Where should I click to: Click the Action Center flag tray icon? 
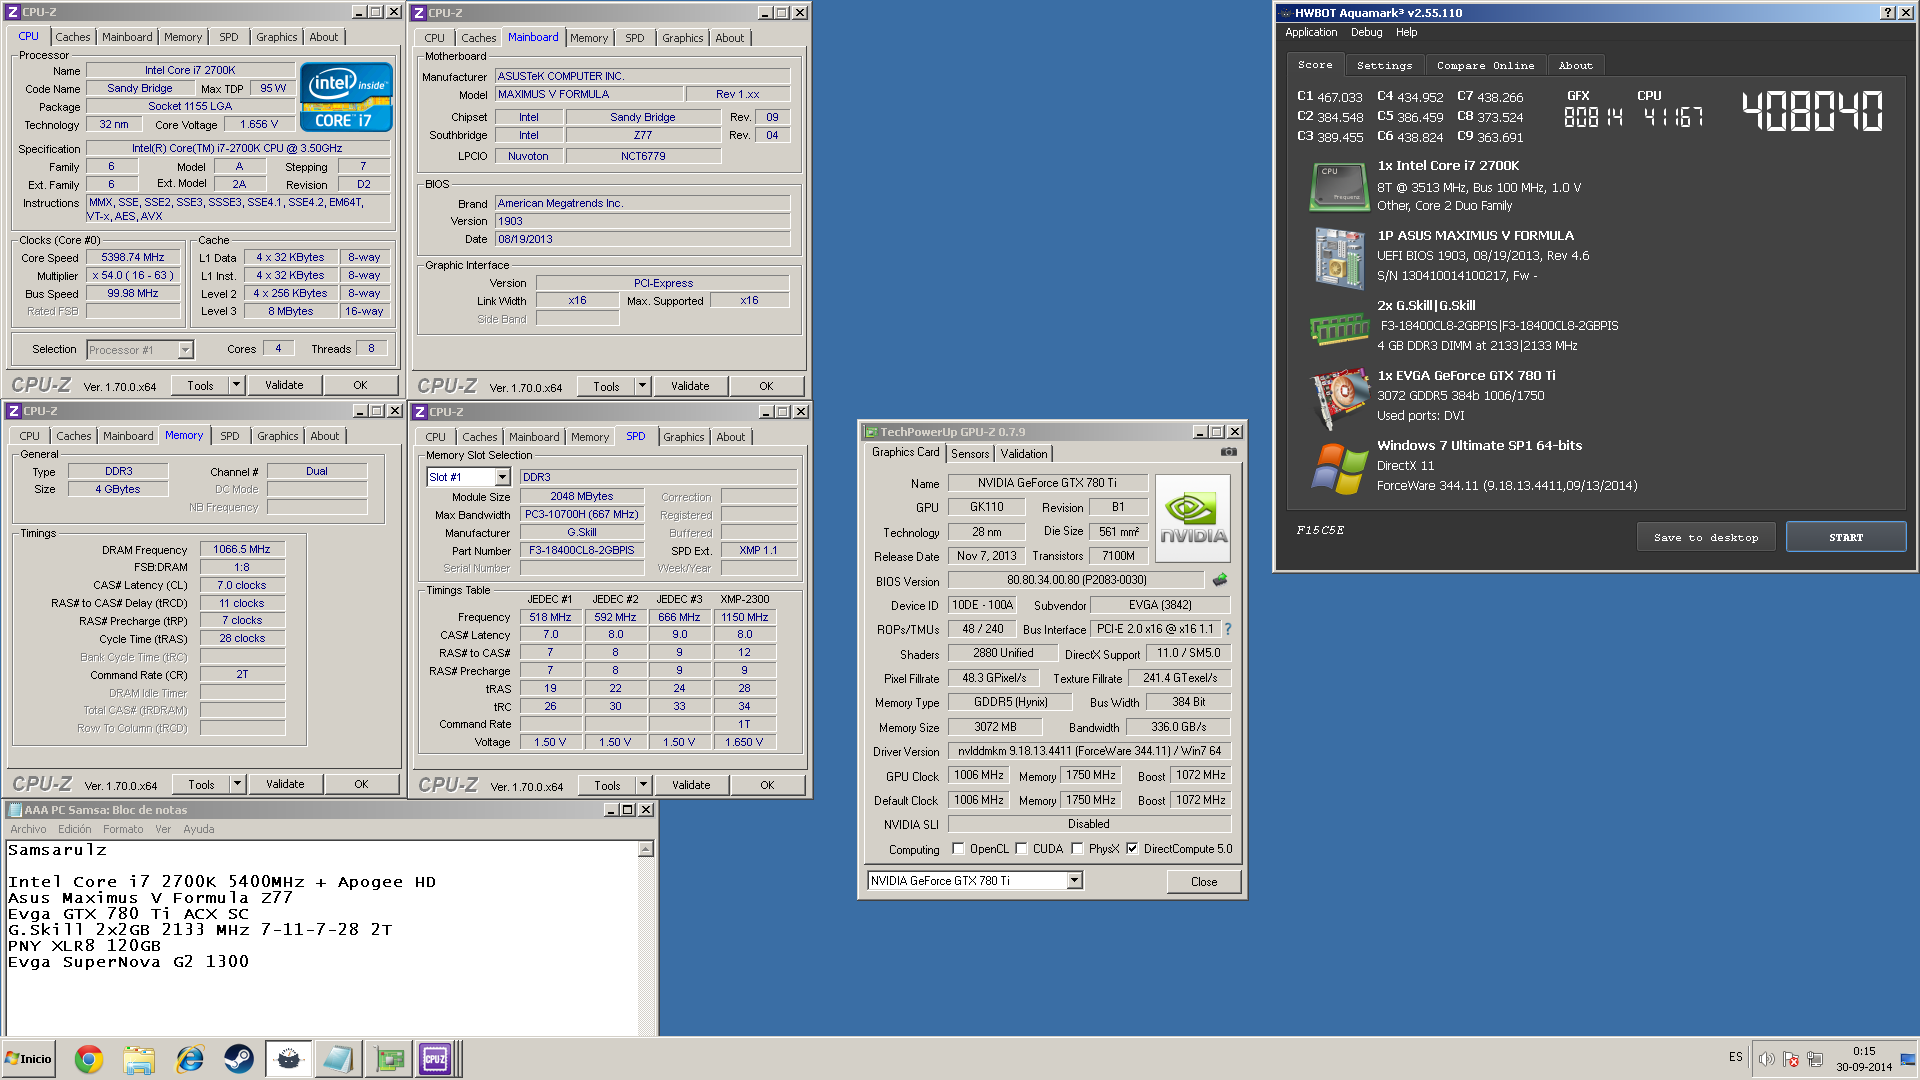[x=1791, y=1059]
